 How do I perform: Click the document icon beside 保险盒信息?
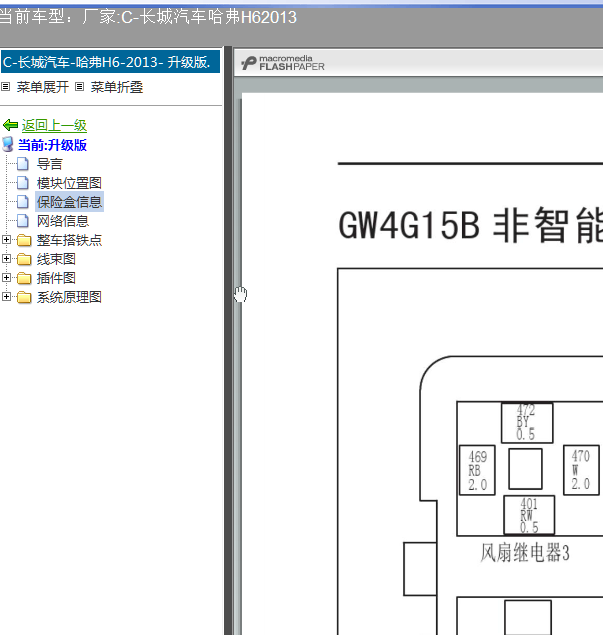23,201
